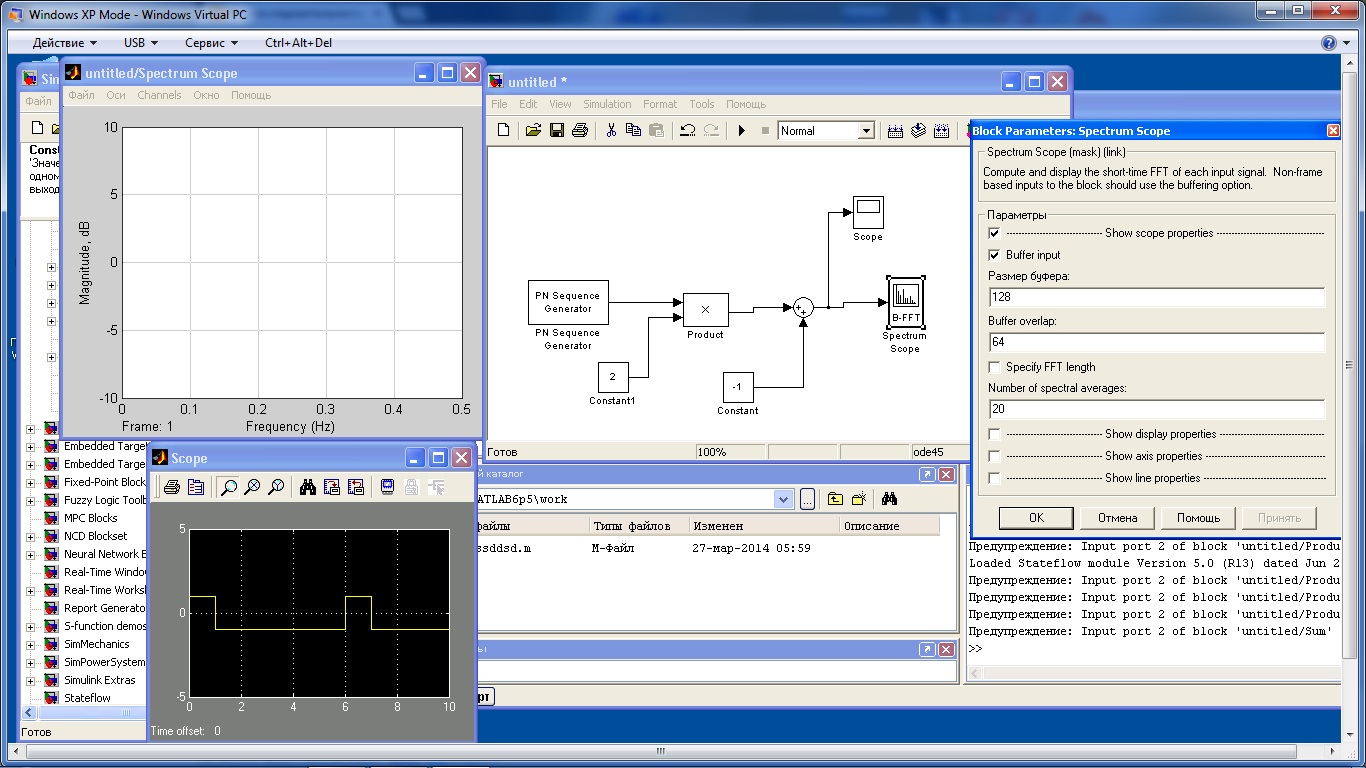The image size is (1366, 768).
Task: Select the Sum block in diagram
Action: (804, 309)
